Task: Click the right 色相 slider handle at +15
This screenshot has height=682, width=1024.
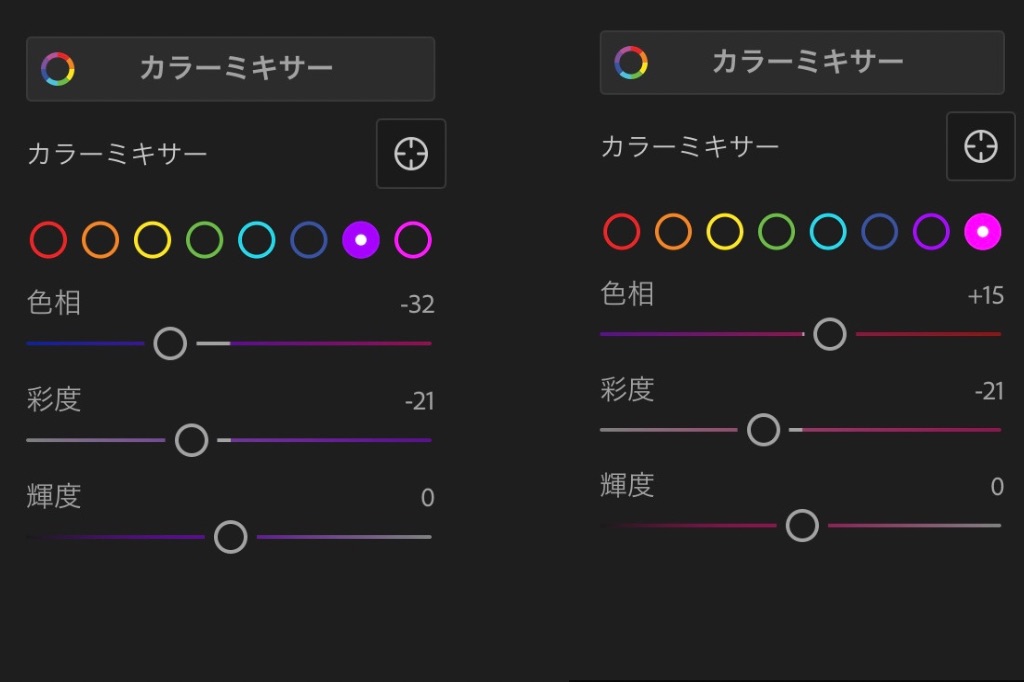Action: pyautogui.click(x=830, y=334)
